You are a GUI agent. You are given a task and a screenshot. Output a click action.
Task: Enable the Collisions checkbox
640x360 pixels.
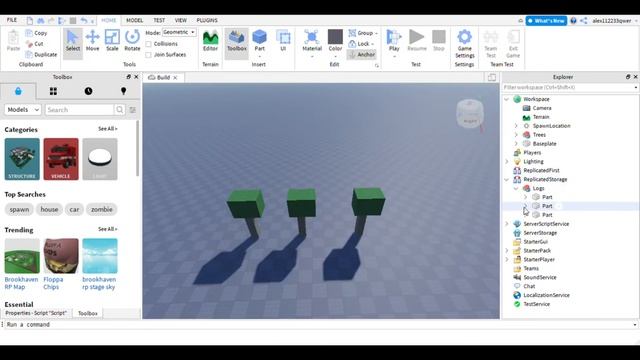(x=149, y=44)
